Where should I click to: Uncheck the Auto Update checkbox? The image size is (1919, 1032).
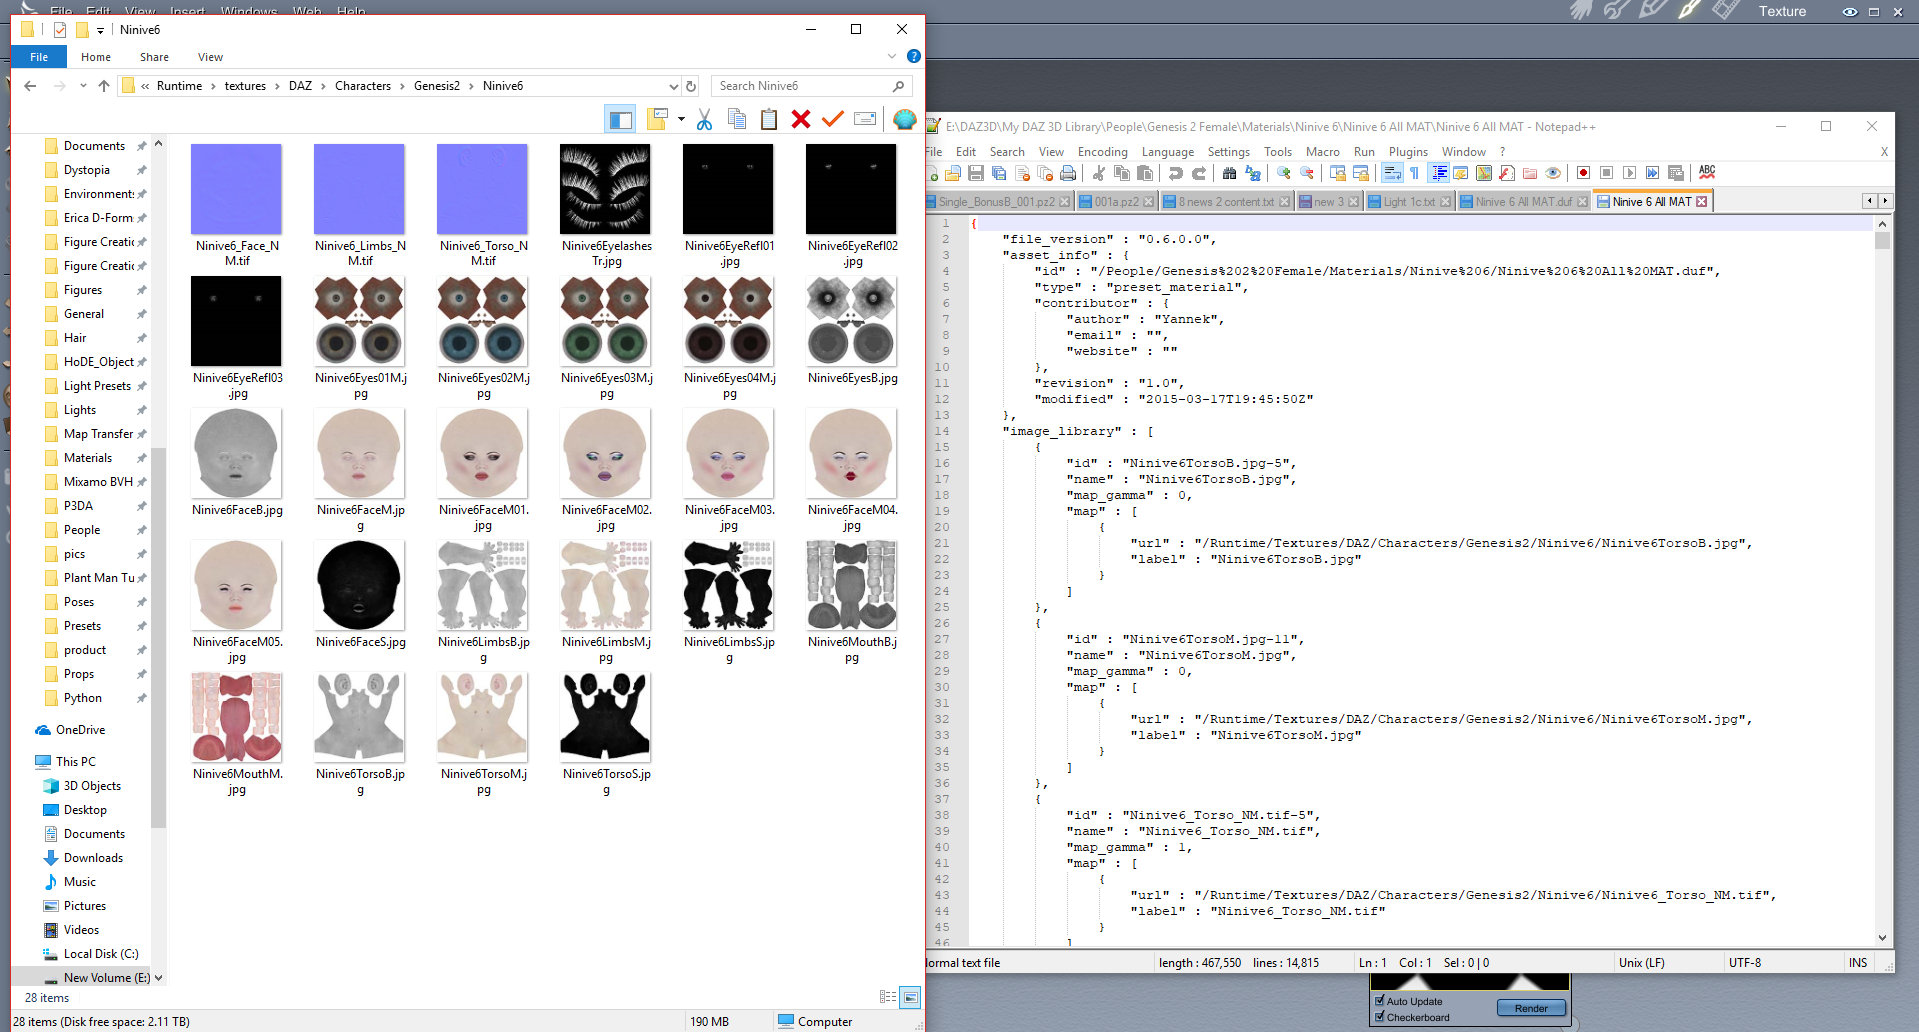tap(1380, 1001)
